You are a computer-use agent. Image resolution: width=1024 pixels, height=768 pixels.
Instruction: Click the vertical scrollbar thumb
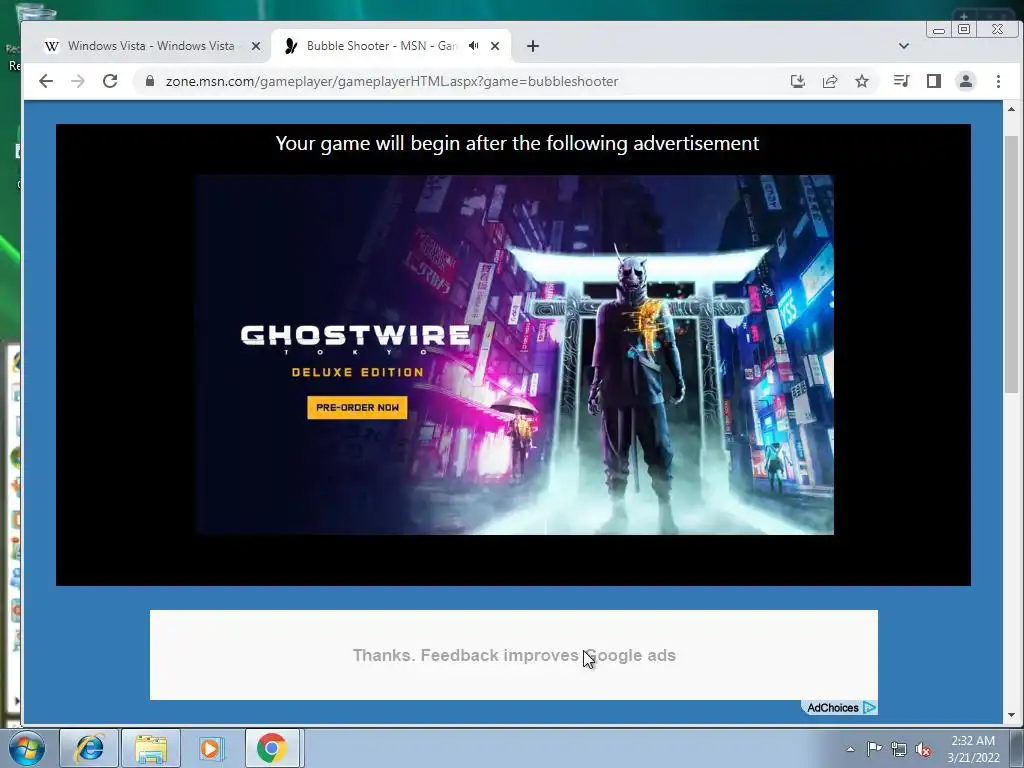pyautogui.click(x=1012, y=264)
